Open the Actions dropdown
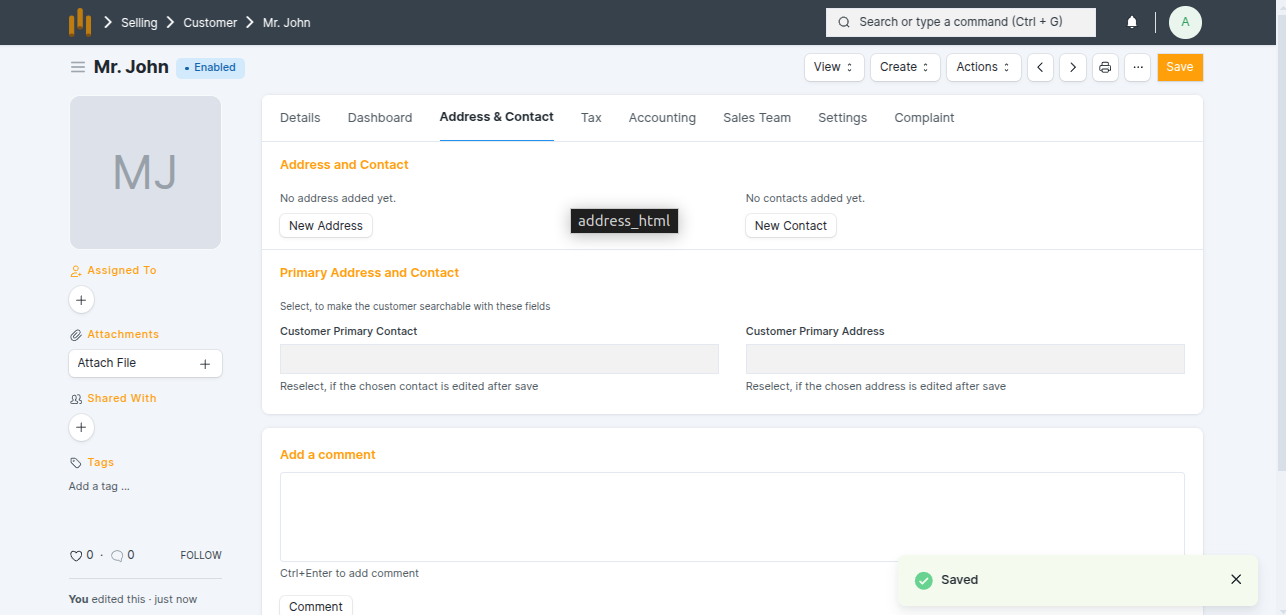This screenshot has width=1286, height=615. [983, 67]
